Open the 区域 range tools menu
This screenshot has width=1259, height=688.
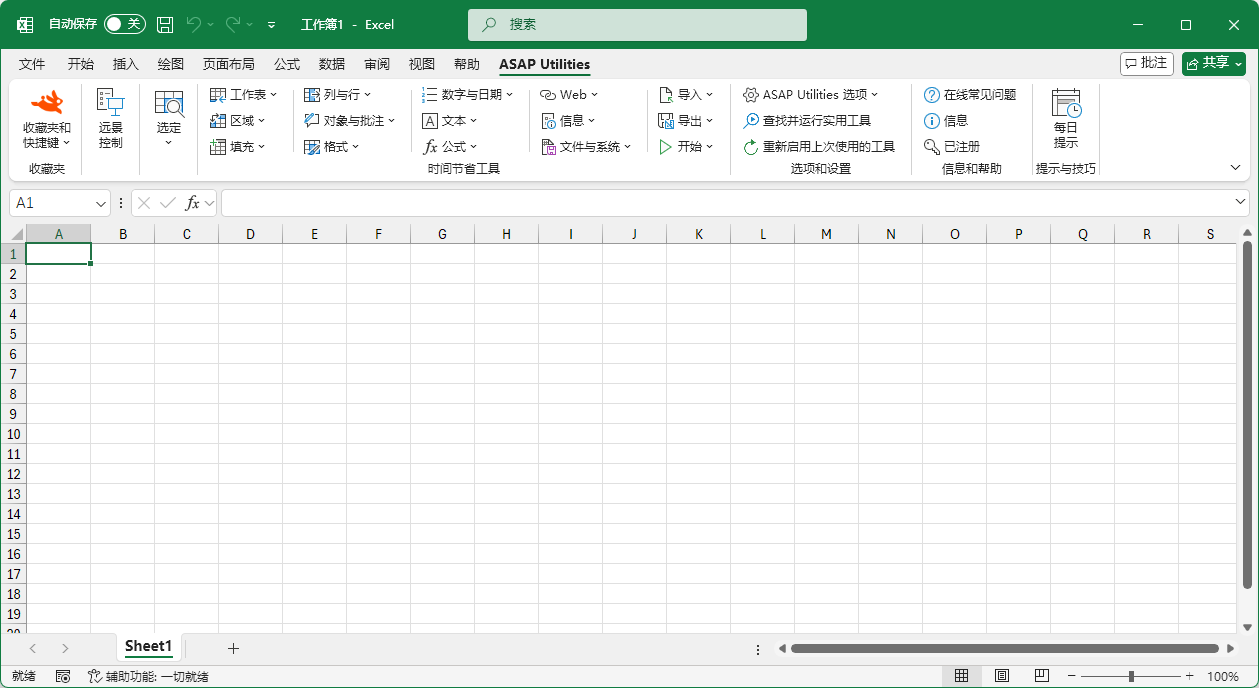coord(237,121)
